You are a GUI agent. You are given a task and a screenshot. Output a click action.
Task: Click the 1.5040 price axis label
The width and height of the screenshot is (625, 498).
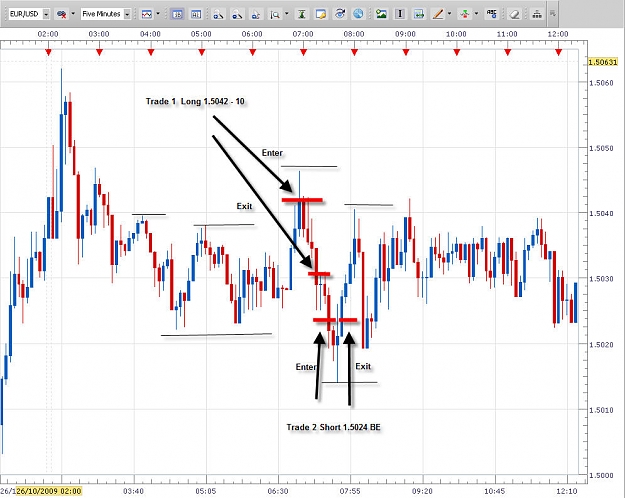coord(602,213)
